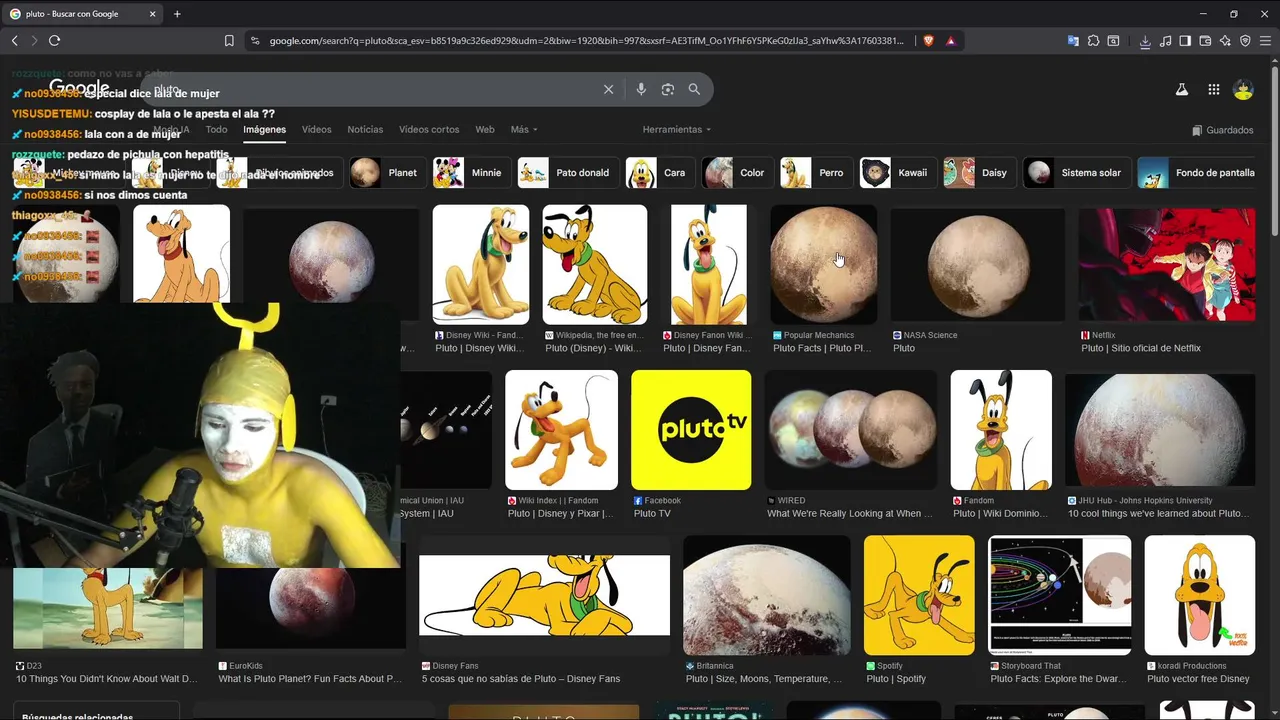Viewport: 1280px width, 720px height.
Task: Open WIRED three-Pluto comparison image
Action: coord(851,430)
